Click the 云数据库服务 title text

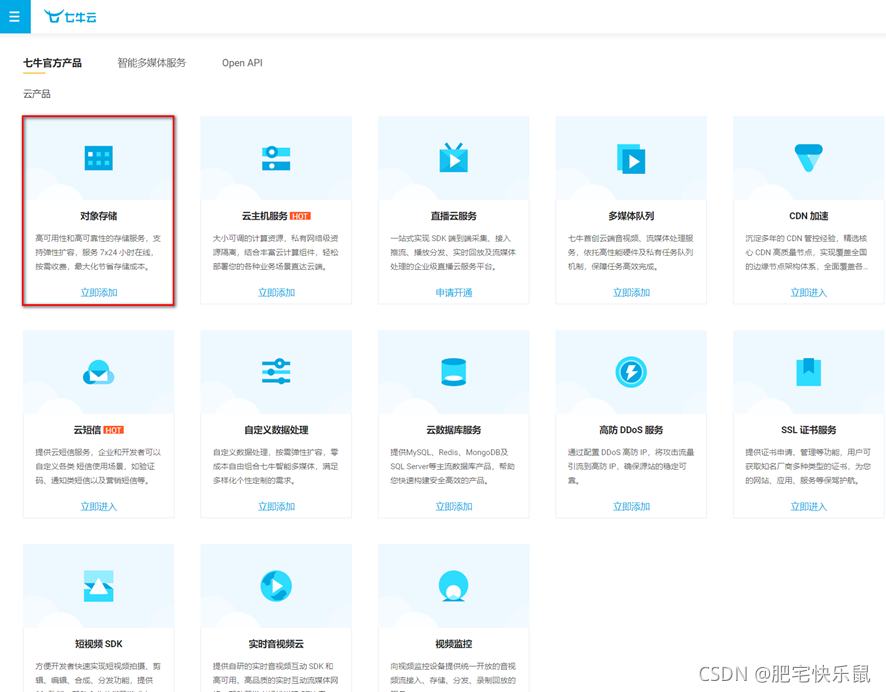pos(454,430)
